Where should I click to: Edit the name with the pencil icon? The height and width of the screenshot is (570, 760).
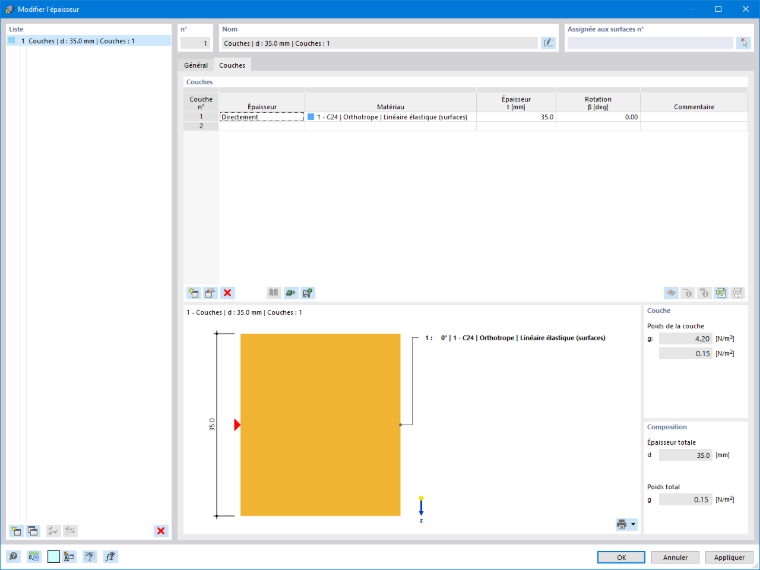click(x=548, y=43)
